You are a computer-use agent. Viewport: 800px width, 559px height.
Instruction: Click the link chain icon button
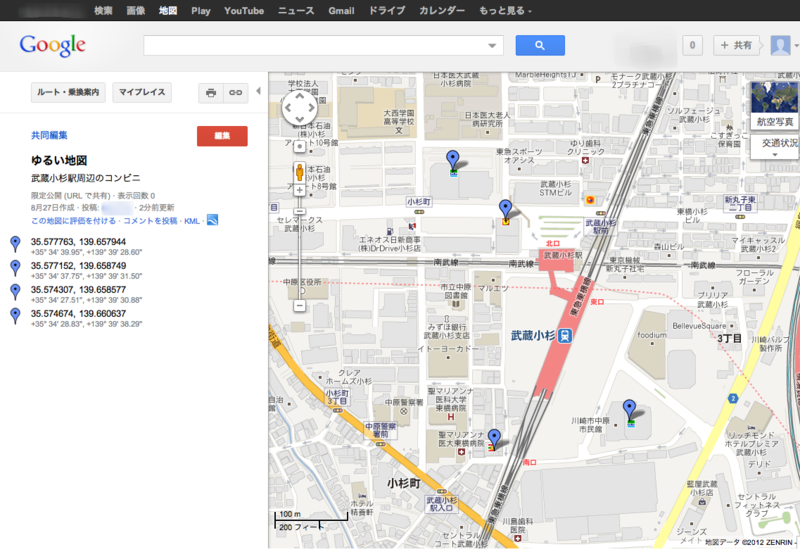coord(235,93)
